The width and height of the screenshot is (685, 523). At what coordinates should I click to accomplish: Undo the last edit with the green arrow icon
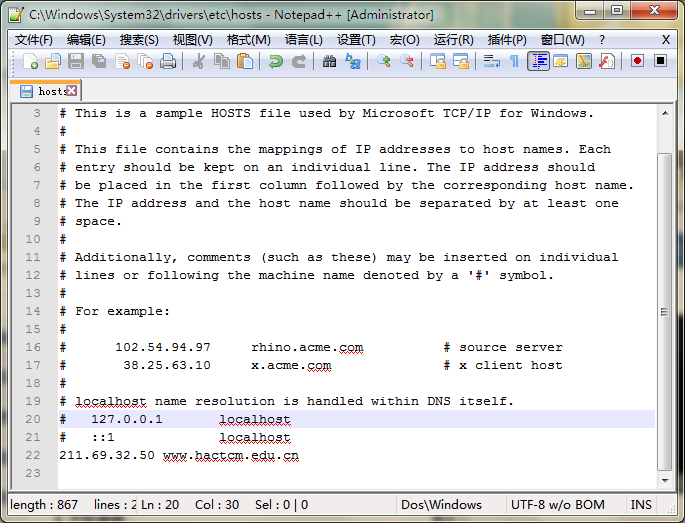click(x=276, y=62)
